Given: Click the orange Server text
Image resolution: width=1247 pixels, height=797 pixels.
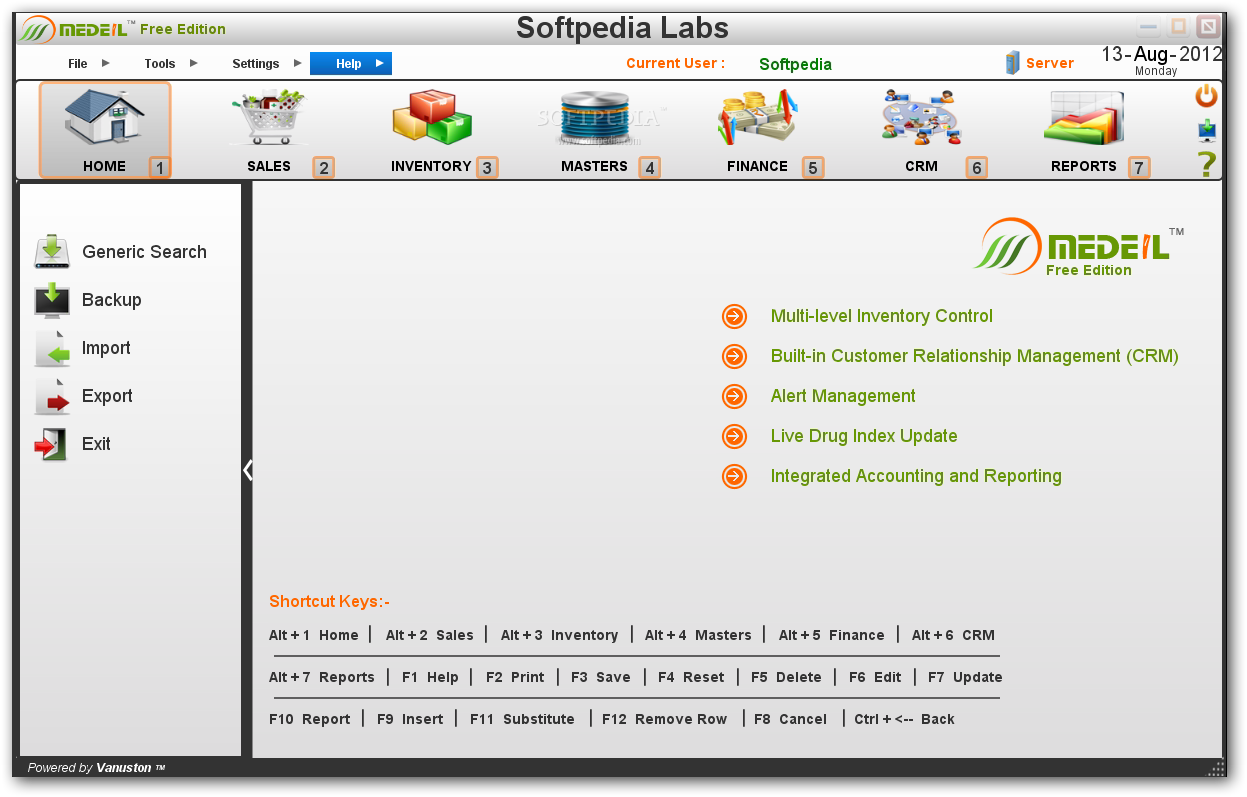Looking at the screenshot, I should [1050, 63].
